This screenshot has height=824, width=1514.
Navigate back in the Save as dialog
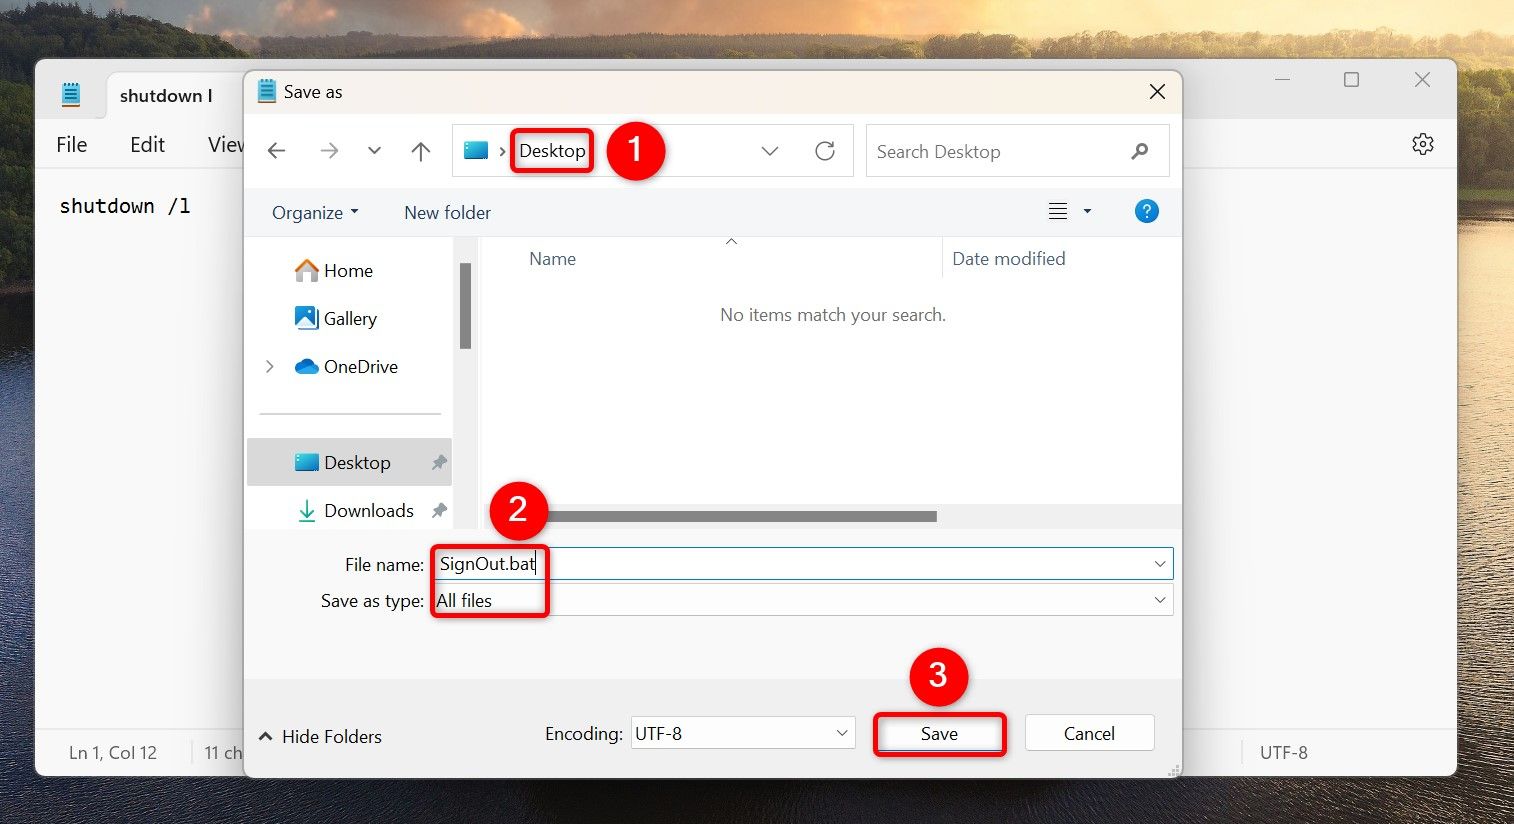[277, 150]
